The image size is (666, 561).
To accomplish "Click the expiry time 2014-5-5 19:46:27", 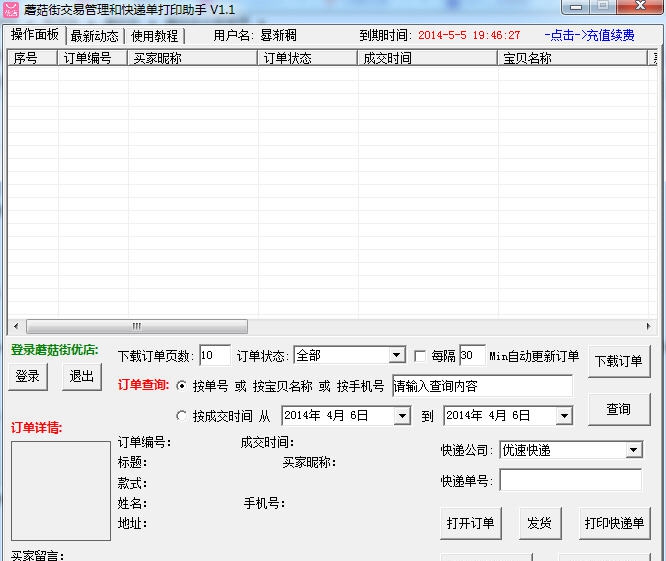I will point(469,35).
